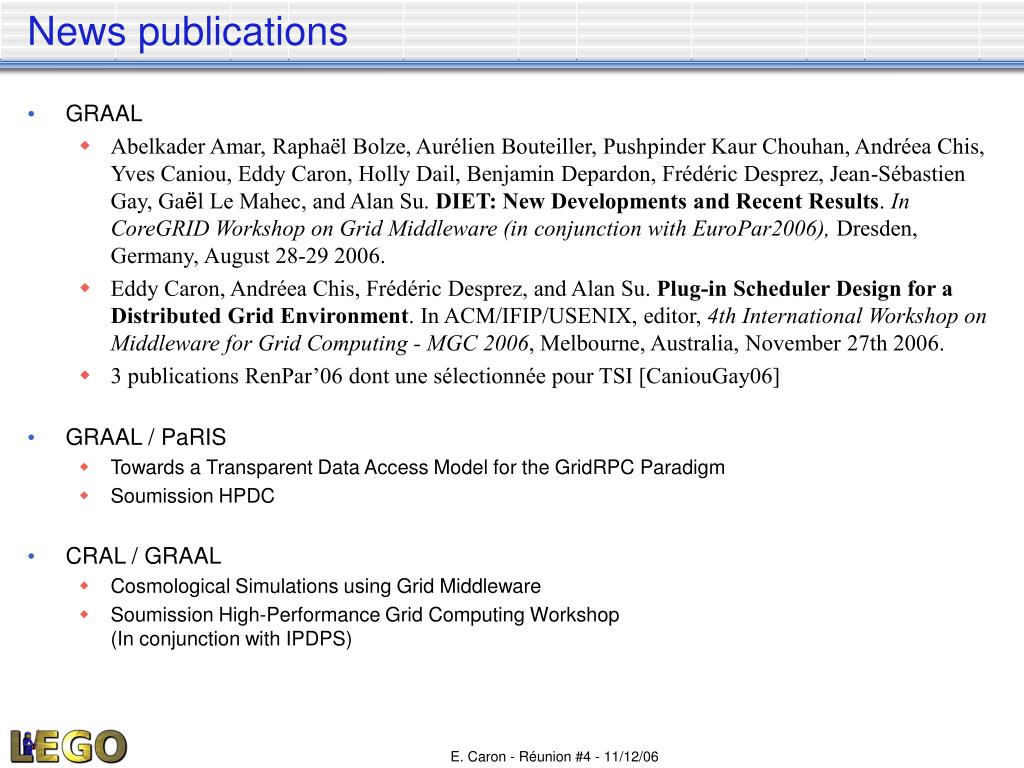Click the red diamond bullet beside 'Abelkader Amar'
Screen dimensions: 1024x768
click(85, 146)
